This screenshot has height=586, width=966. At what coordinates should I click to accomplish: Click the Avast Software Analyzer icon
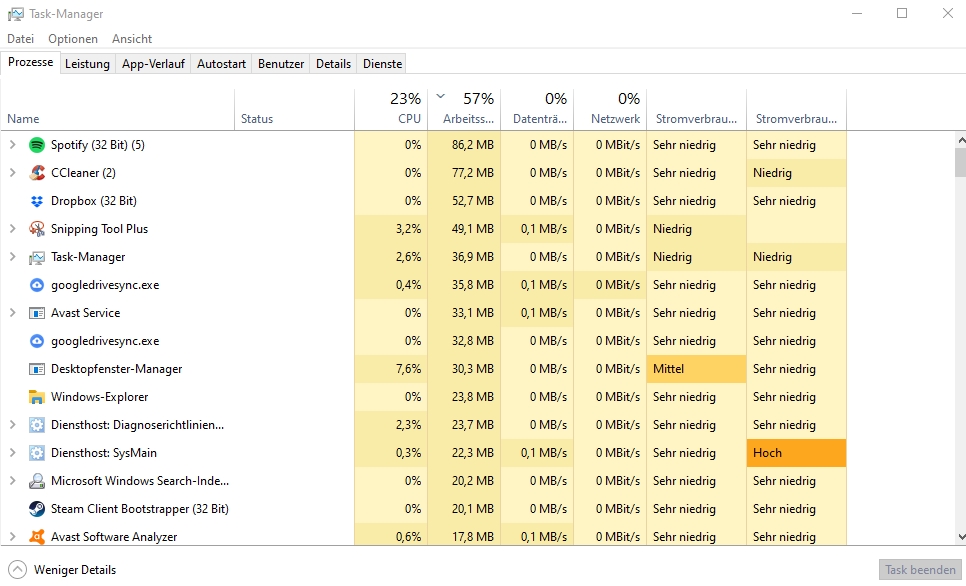pyautogui.click(x=37, y=537)
